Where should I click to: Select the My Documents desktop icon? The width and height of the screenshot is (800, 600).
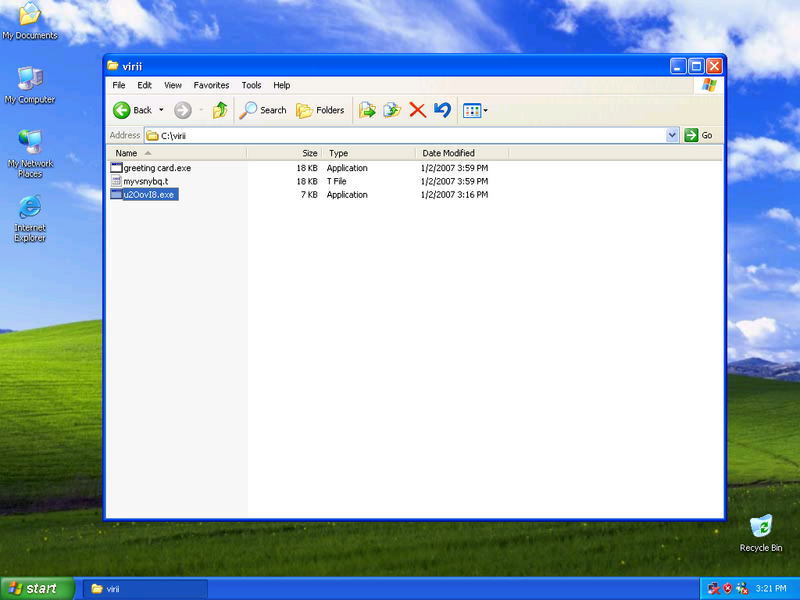point(30,21)
